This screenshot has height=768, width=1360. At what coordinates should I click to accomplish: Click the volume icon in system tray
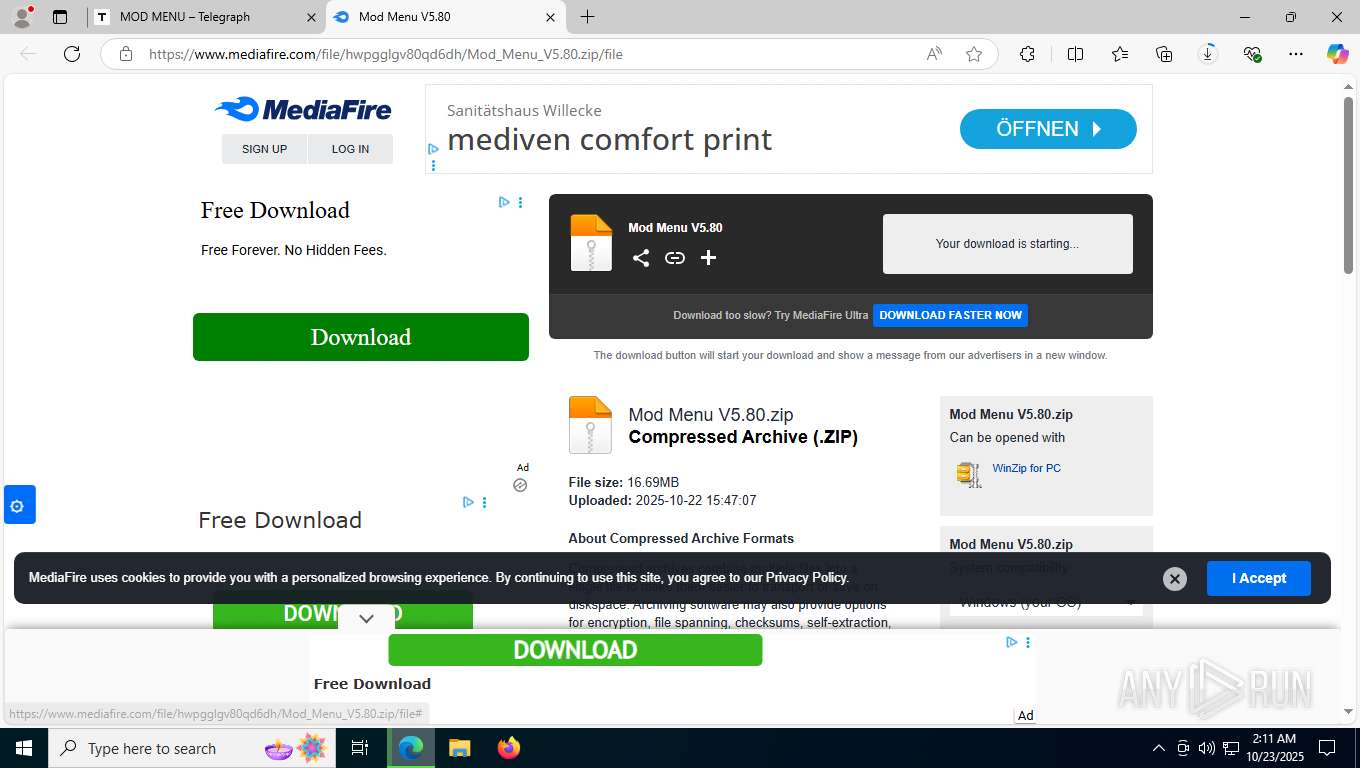1207,748
